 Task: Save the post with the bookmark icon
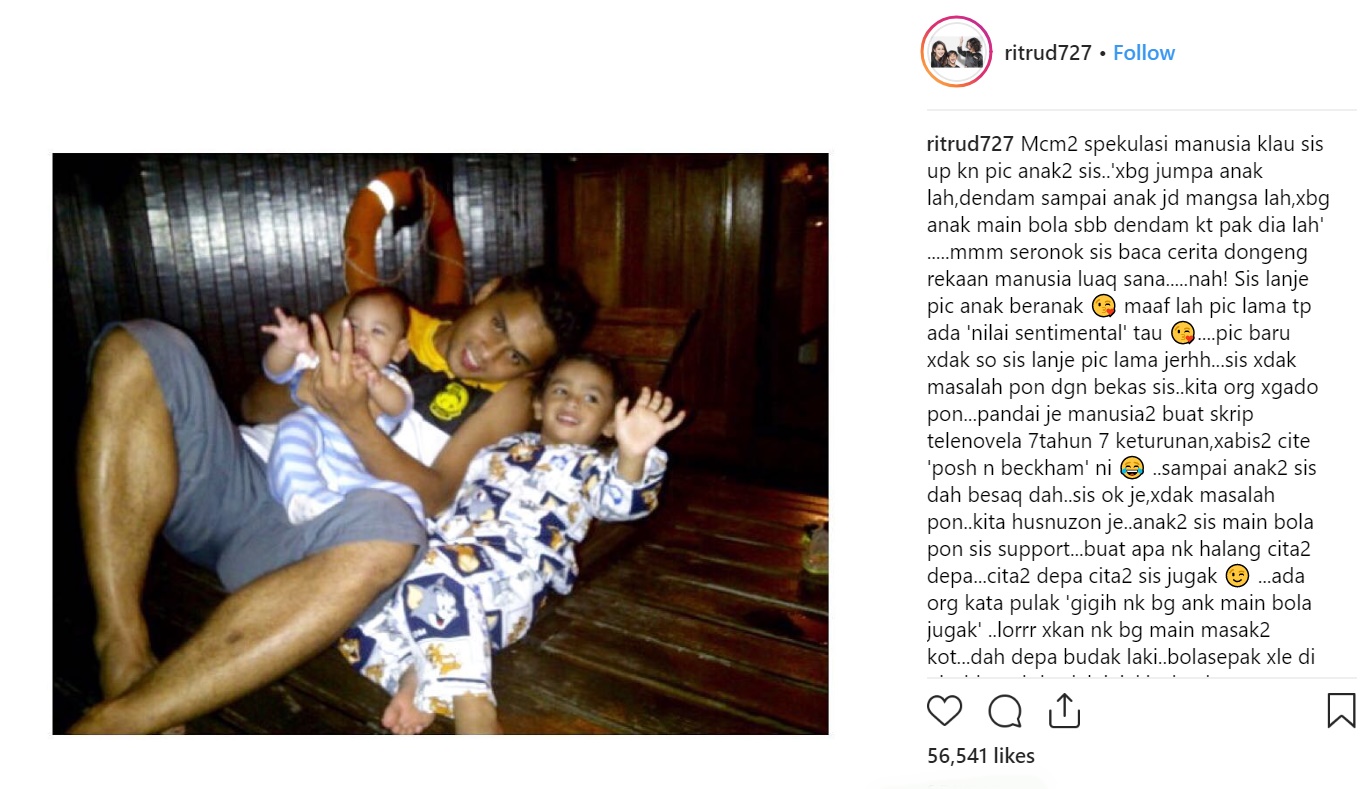click(1341, 711)
